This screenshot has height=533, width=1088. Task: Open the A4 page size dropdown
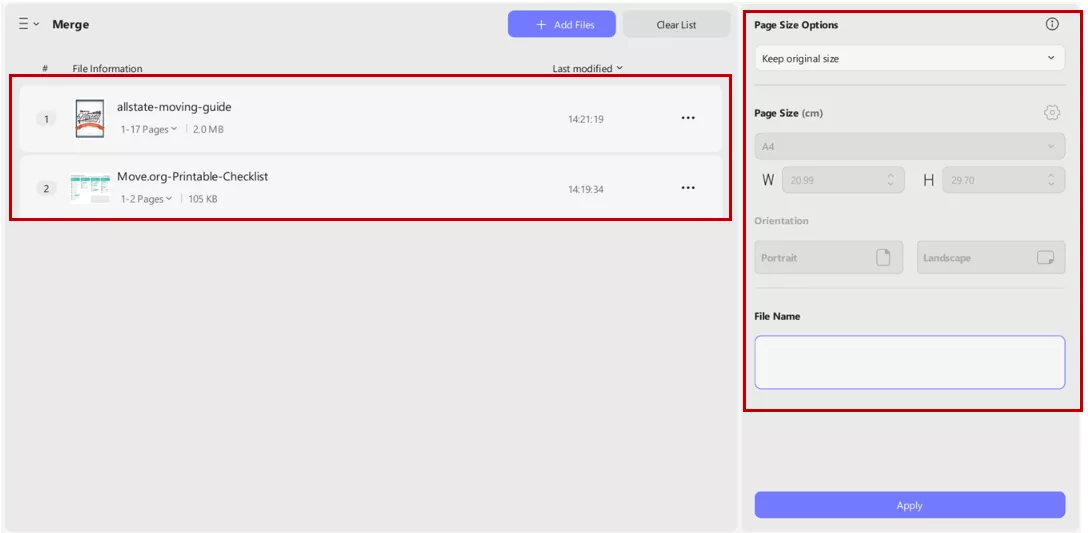point(909,146)
